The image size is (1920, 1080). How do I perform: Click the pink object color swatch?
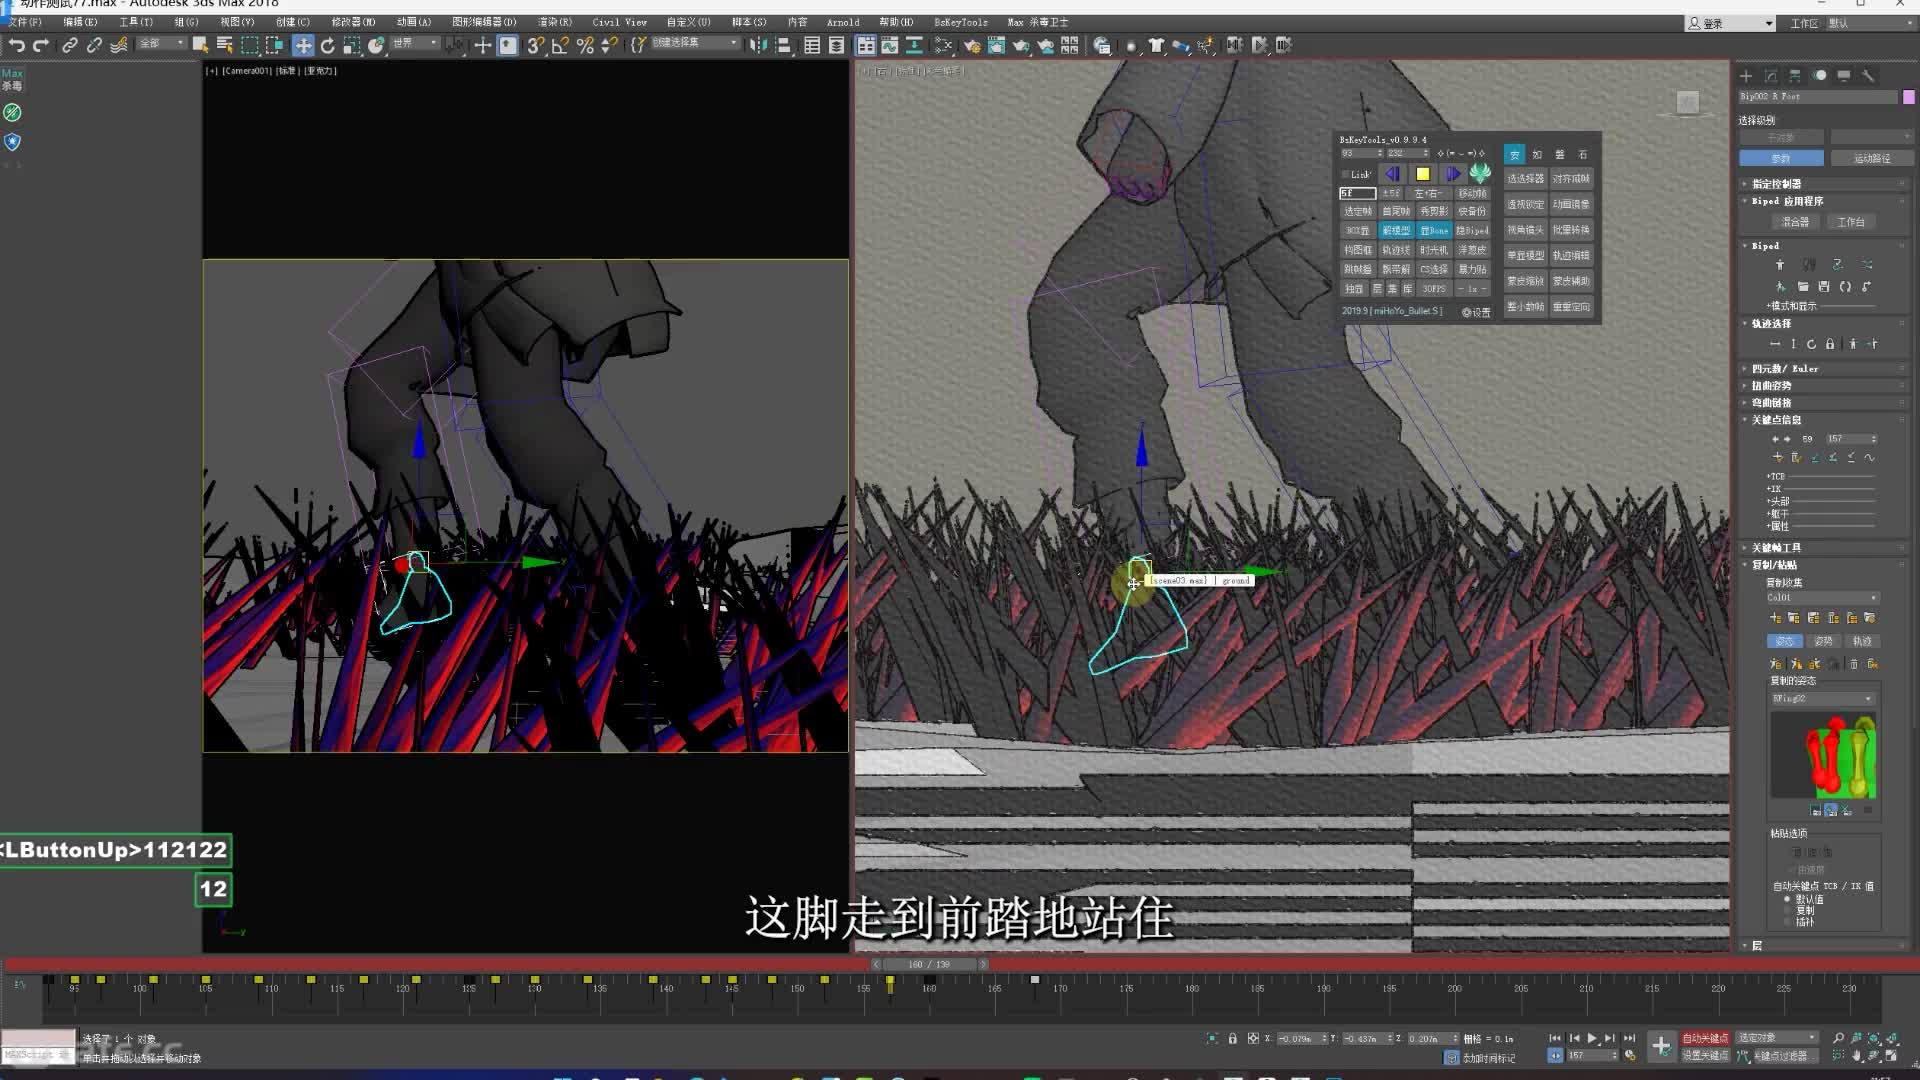(x=1908, y=97)
